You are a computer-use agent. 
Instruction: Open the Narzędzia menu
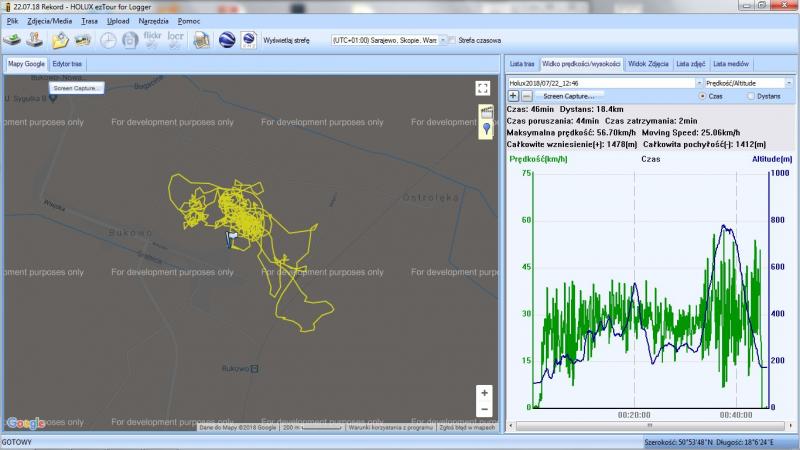(153, 20)
